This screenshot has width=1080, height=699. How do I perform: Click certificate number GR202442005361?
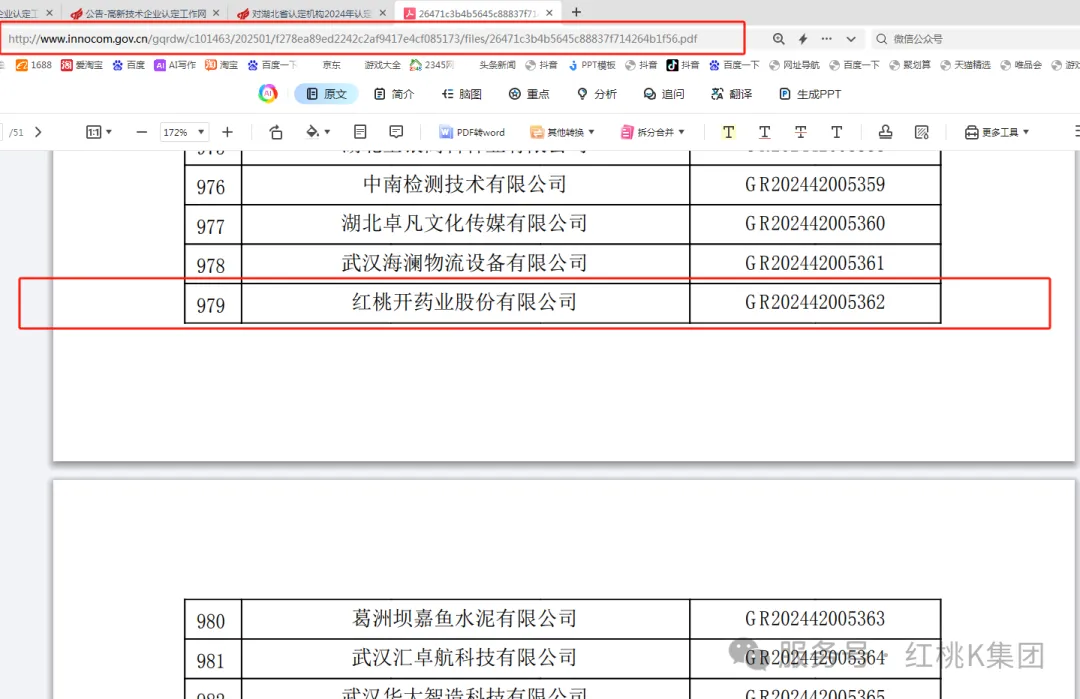point(815,263)
